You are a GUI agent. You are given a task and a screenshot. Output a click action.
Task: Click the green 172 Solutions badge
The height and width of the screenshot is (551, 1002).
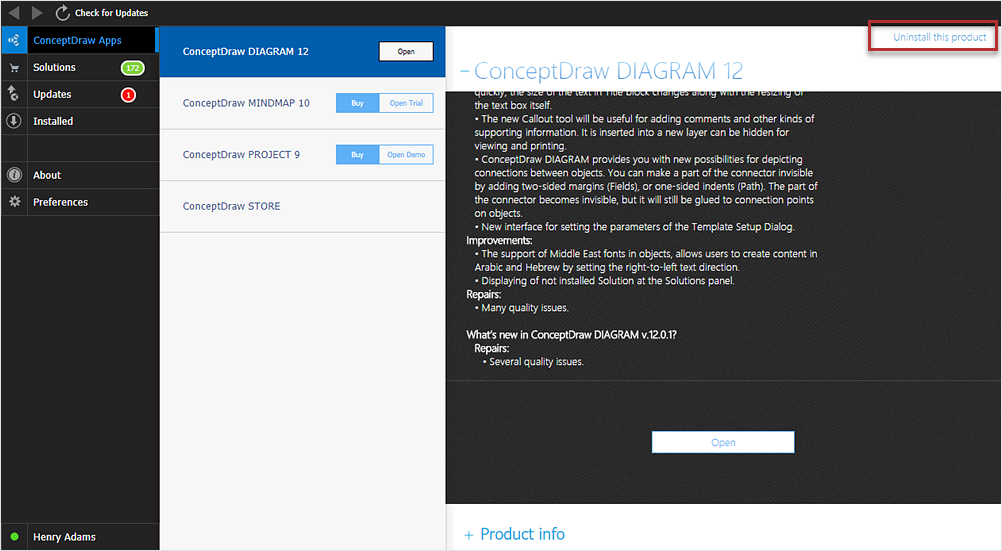coord(132,68)
